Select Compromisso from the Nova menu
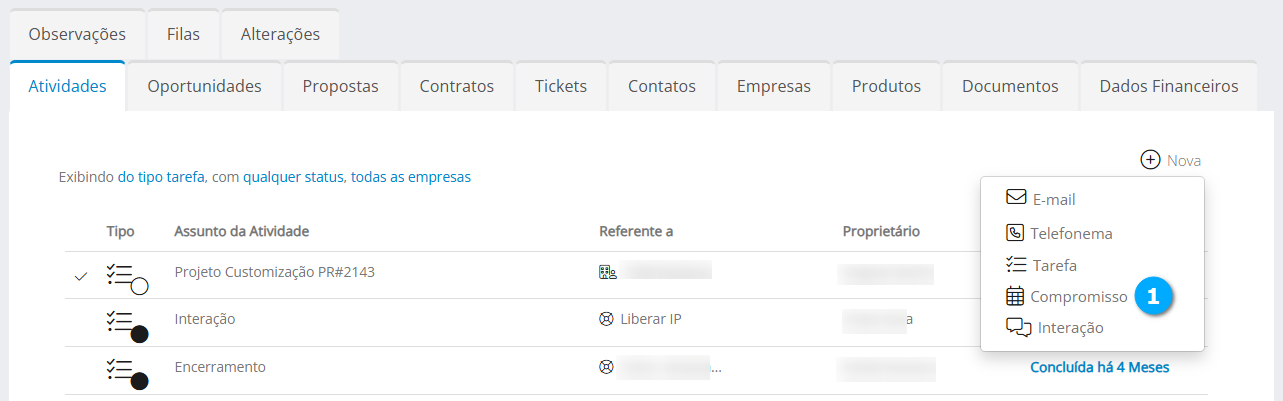This screenshot has width=1283, height=401. 1078,297
